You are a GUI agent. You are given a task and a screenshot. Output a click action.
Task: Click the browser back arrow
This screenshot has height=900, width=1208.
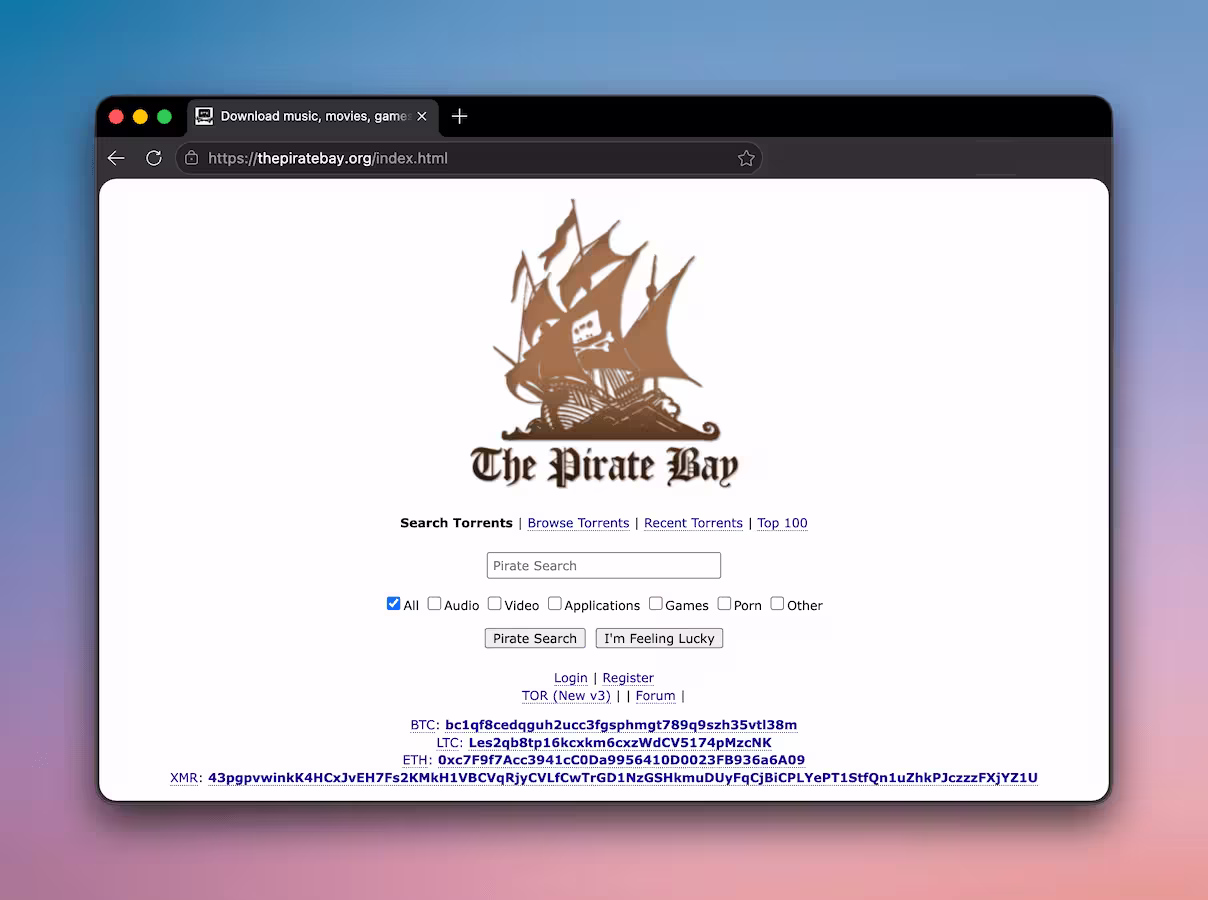[x=116, y=158]
